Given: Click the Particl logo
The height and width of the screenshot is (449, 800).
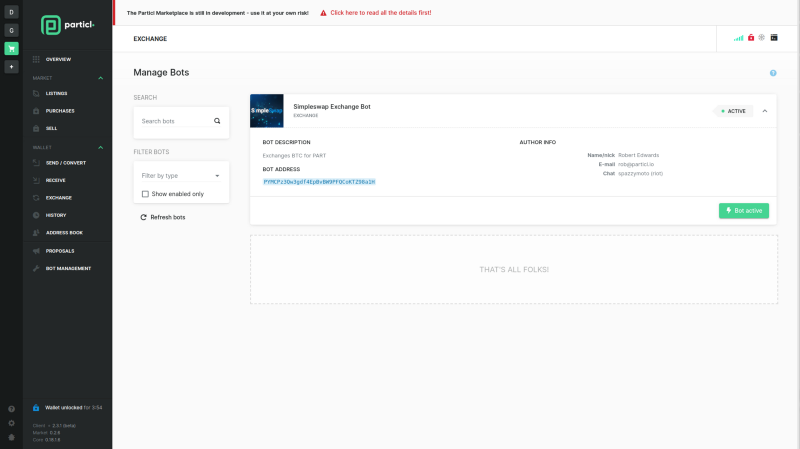Looking at the screenshot, I should tap(67, 25).
